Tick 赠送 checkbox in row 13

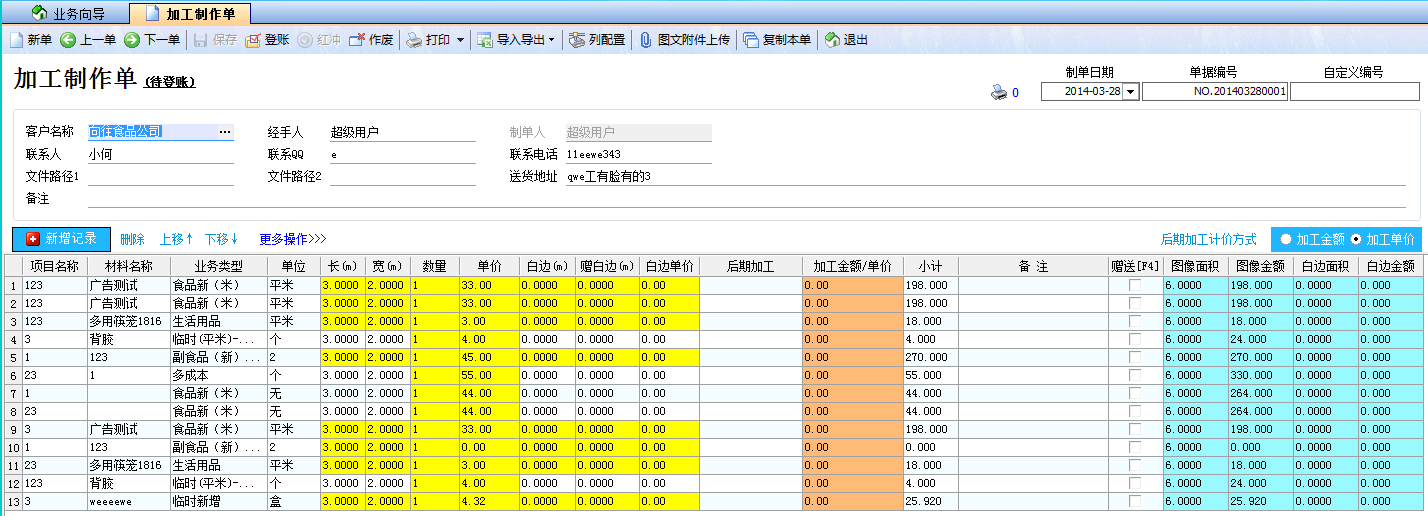[x=1134, y=502]
